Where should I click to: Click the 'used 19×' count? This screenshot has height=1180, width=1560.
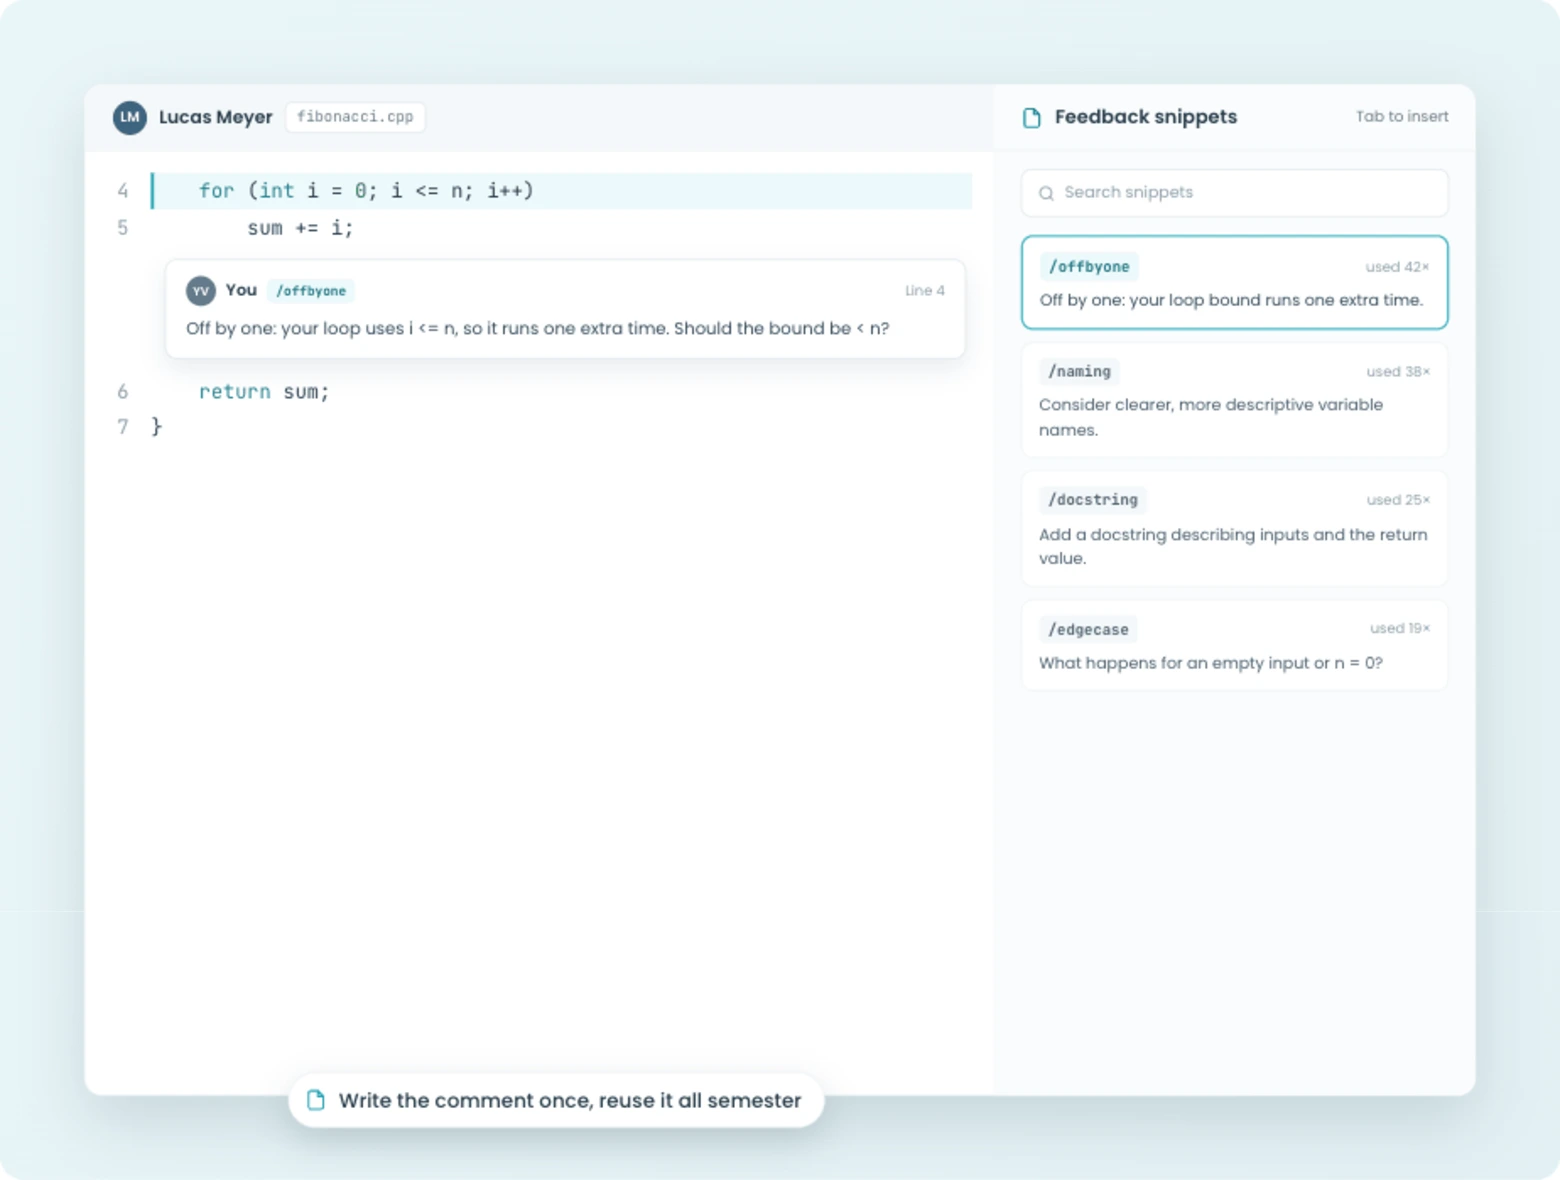click(x=1400, y=628)
